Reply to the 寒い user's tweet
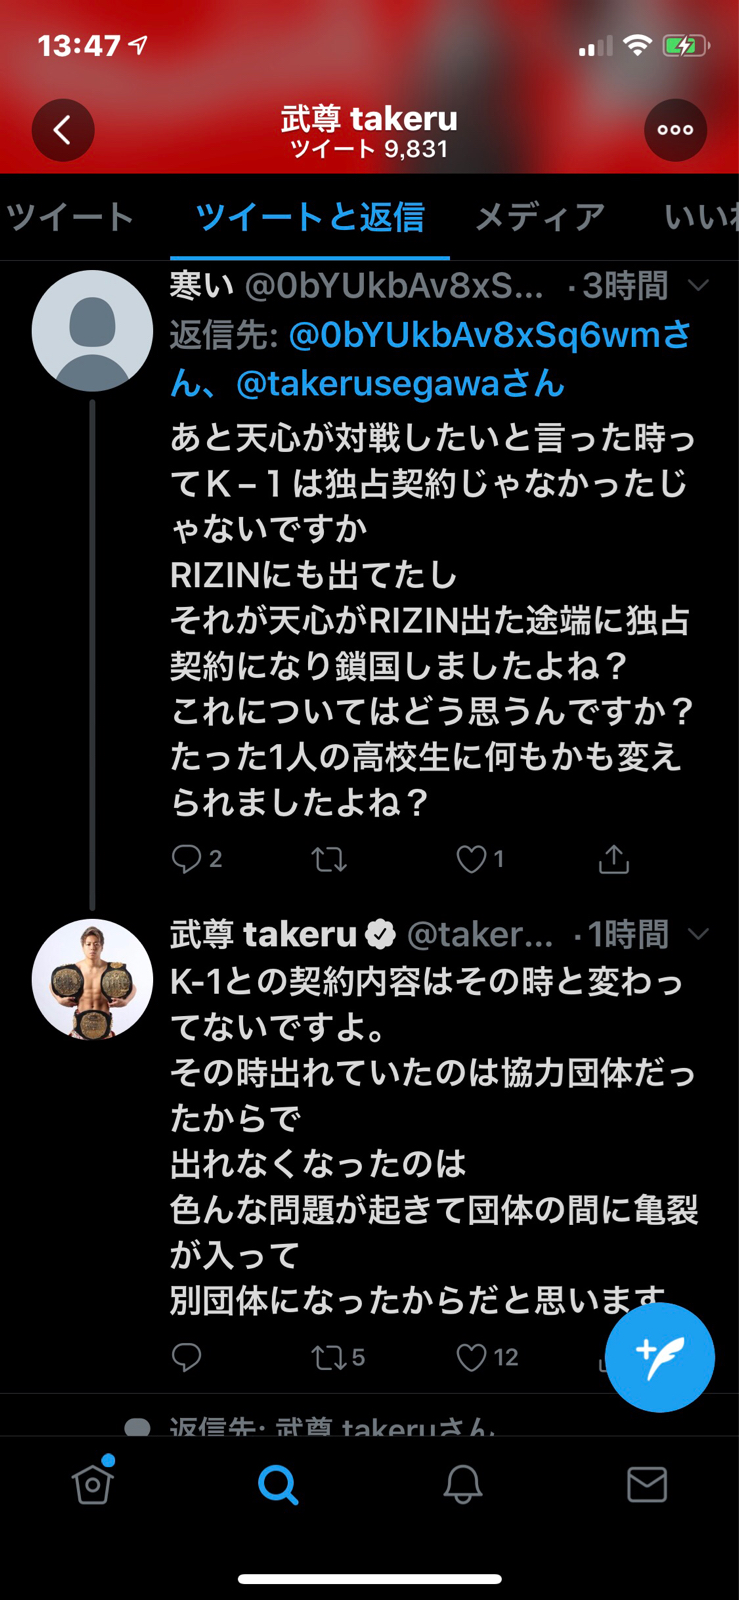This screenshot has width=739, height=1600. [186, 859]
